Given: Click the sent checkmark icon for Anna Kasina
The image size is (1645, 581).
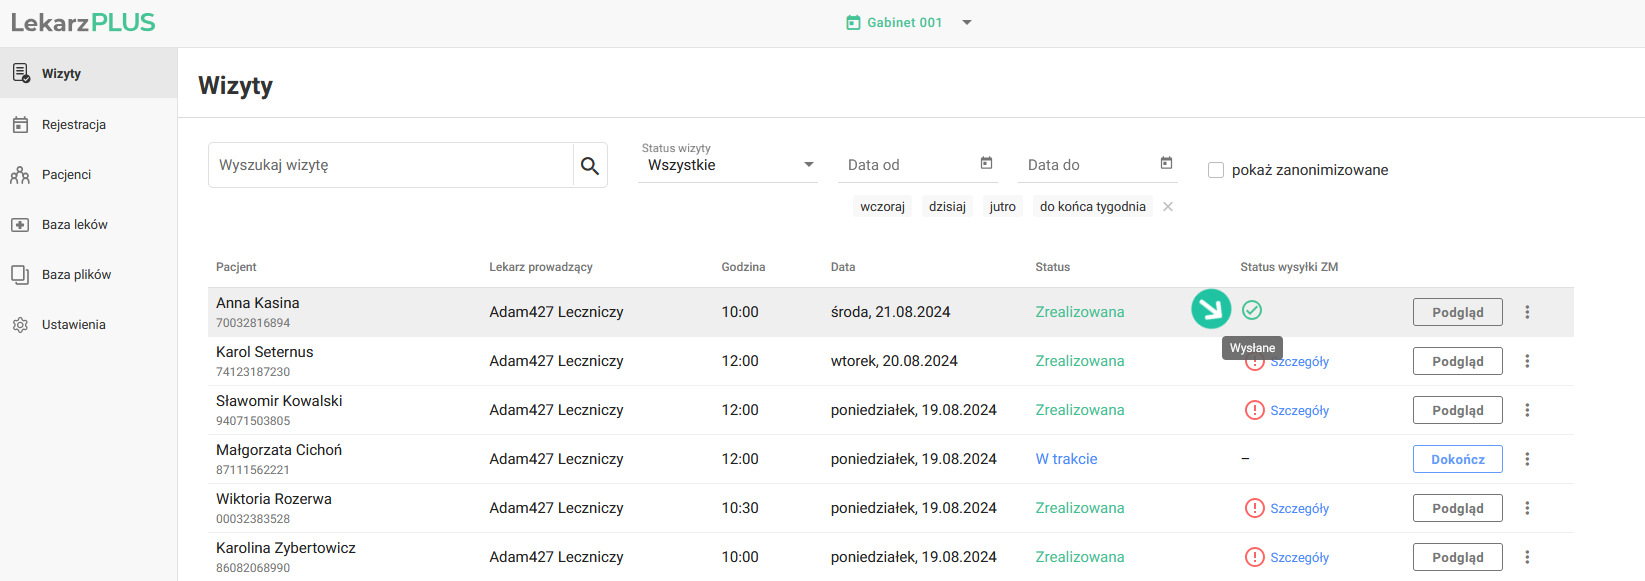Looking at the screenshot, I should click(x=1252, y=310).
